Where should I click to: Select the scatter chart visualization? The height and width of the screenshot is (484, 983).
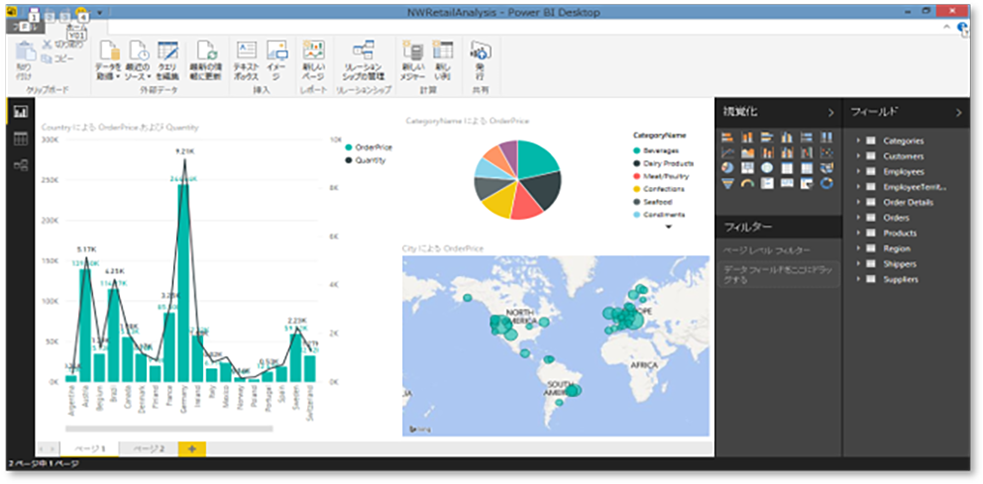[x=827, y=152]
